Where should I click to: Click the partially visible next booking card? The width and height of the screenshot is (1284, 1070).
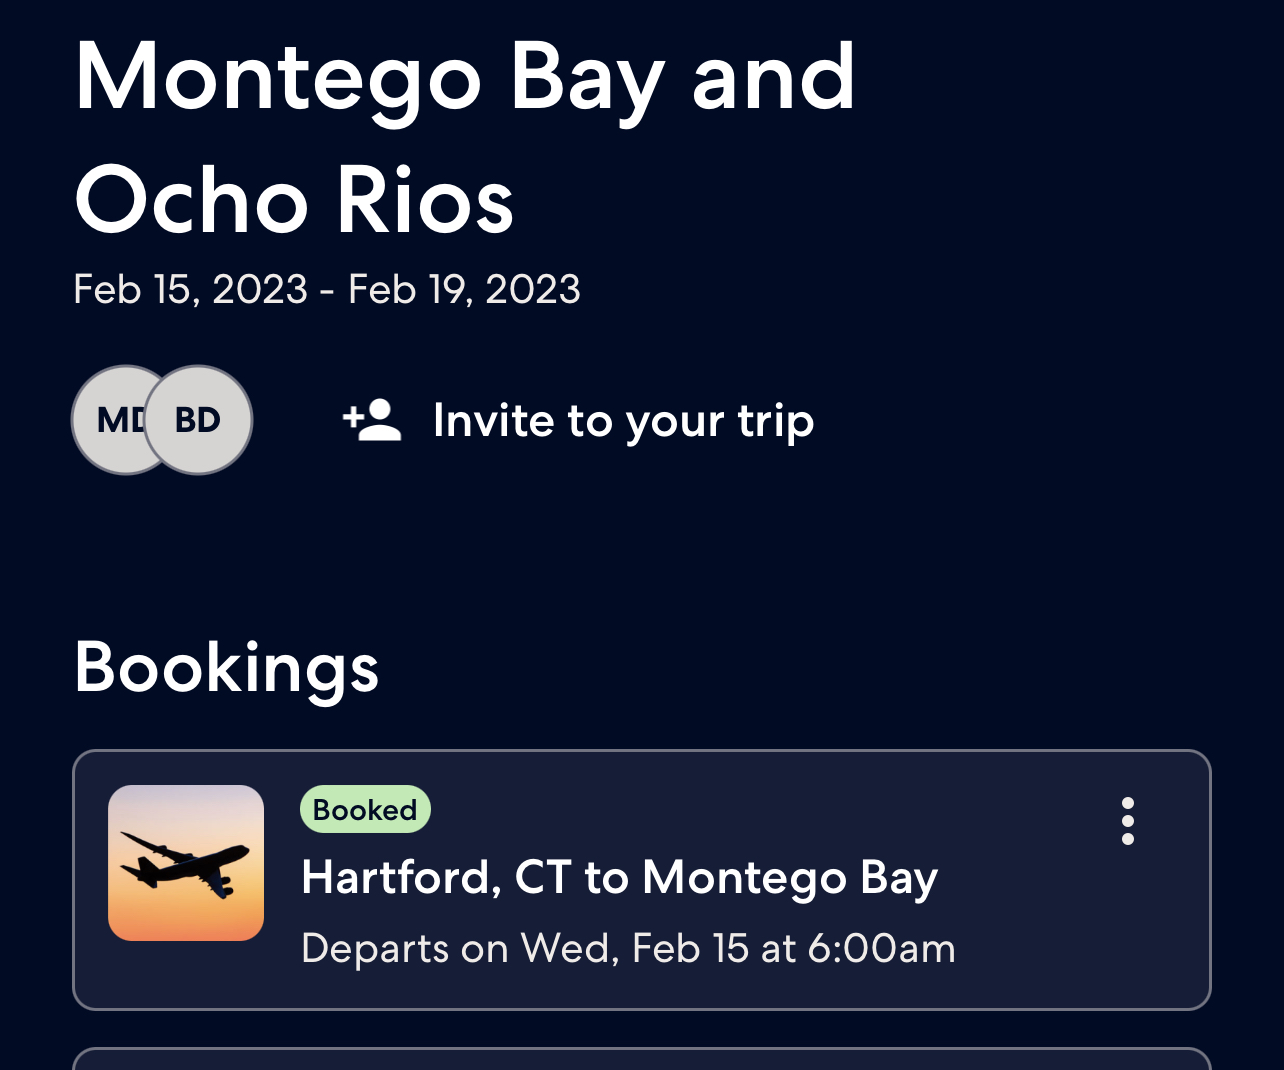[641, 1059]
